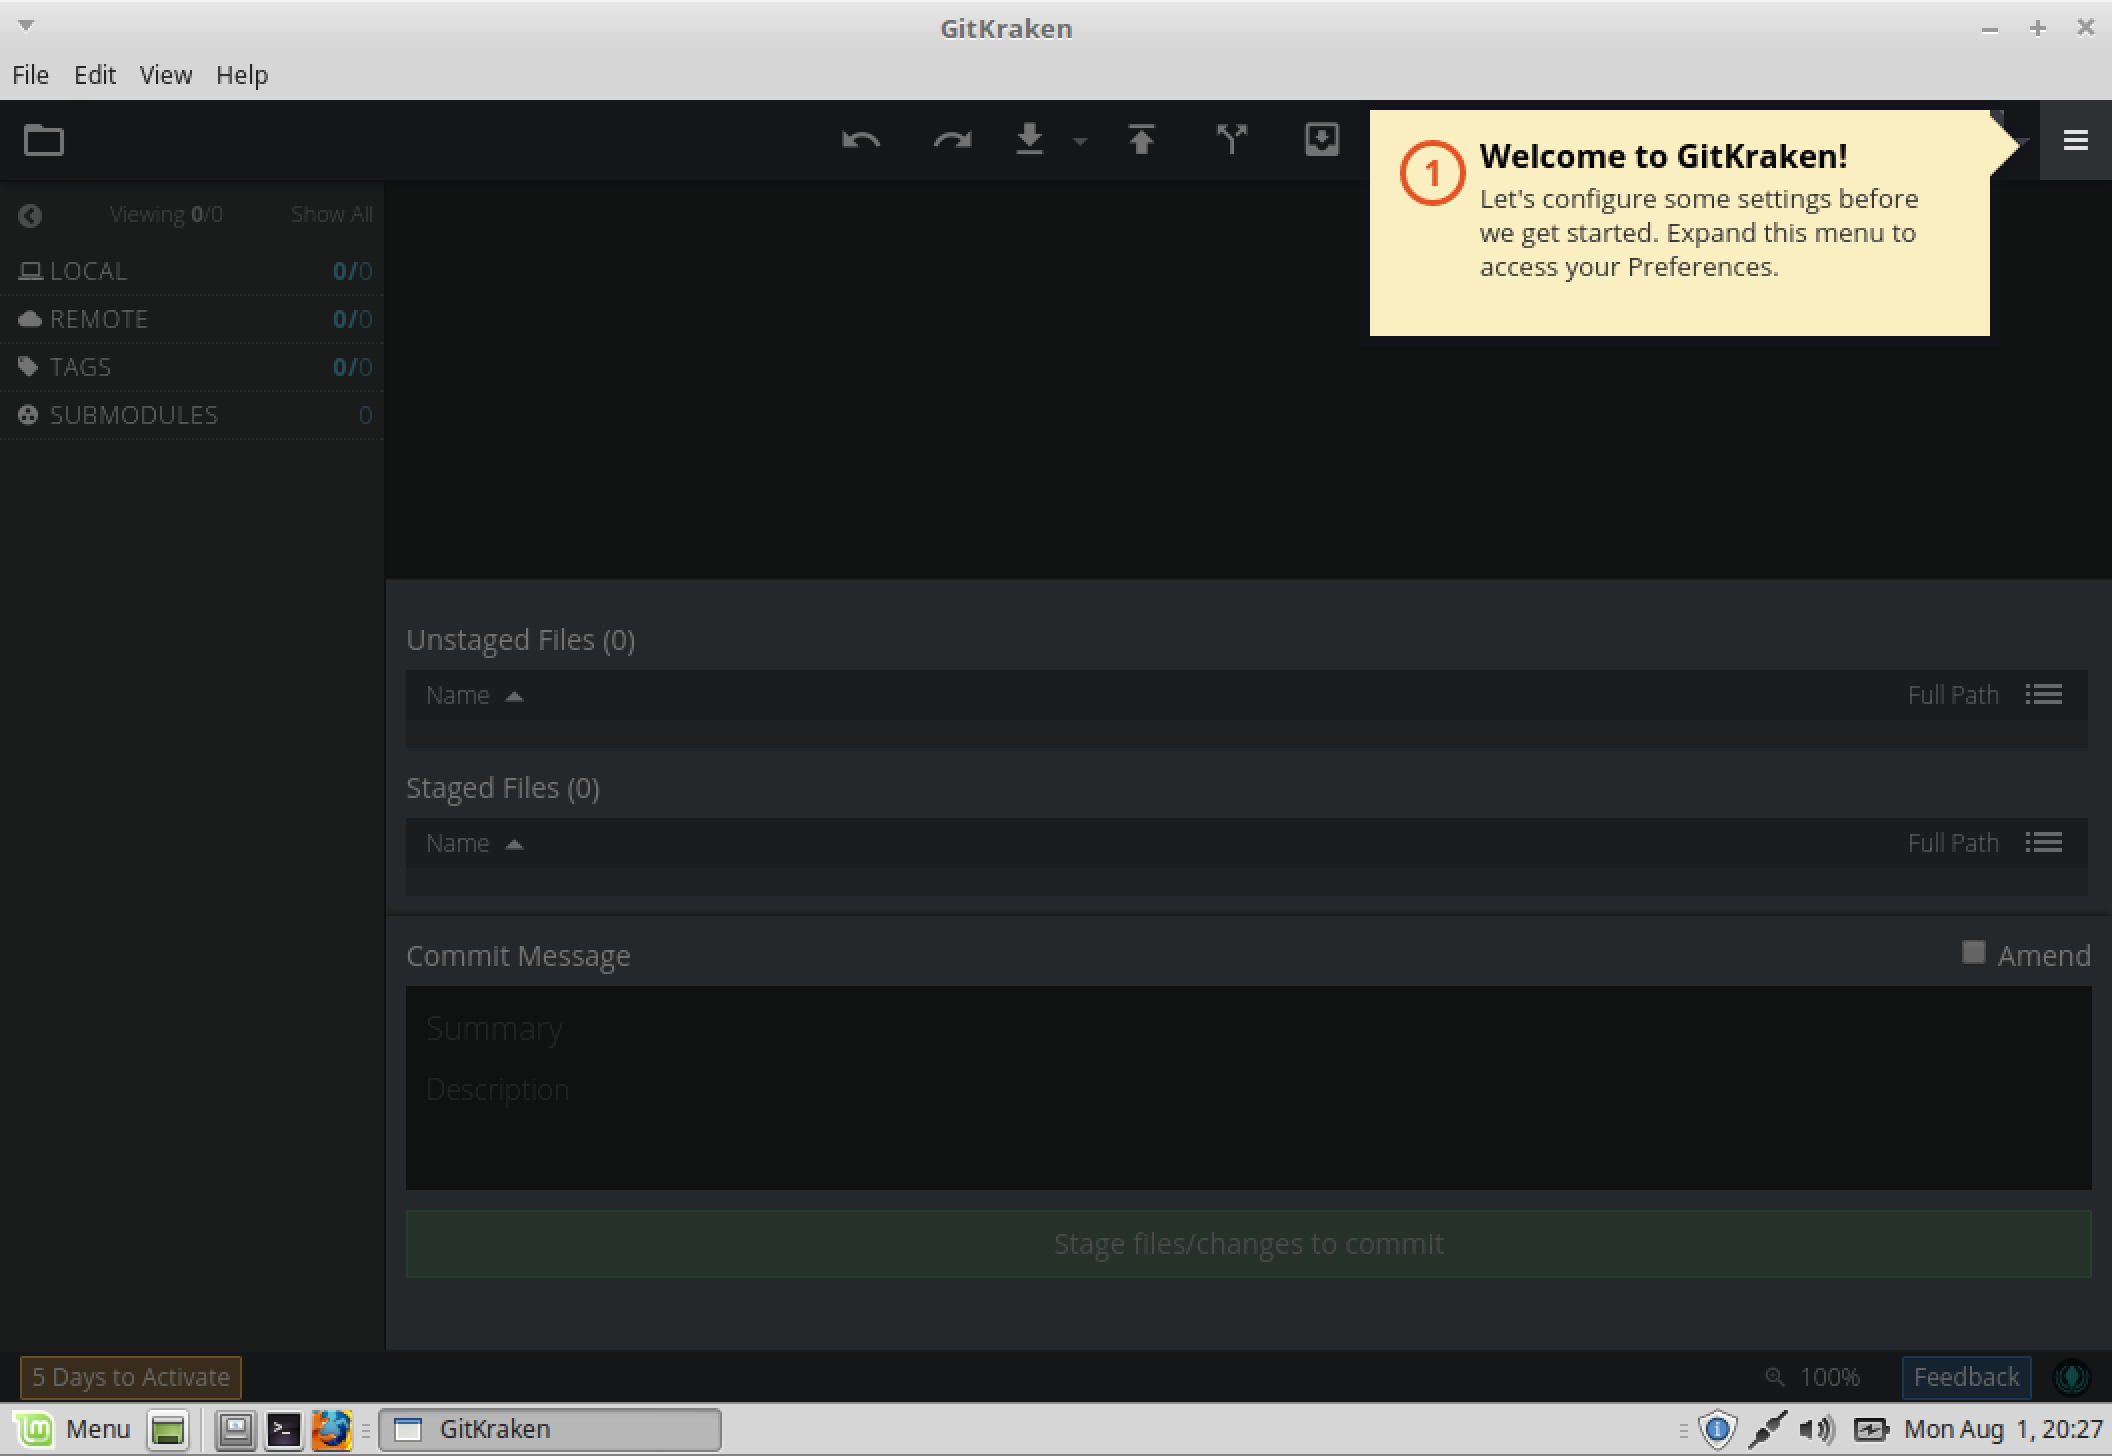Open the View menu
Screen dimensions: 2112x1456
click(165, 75)
